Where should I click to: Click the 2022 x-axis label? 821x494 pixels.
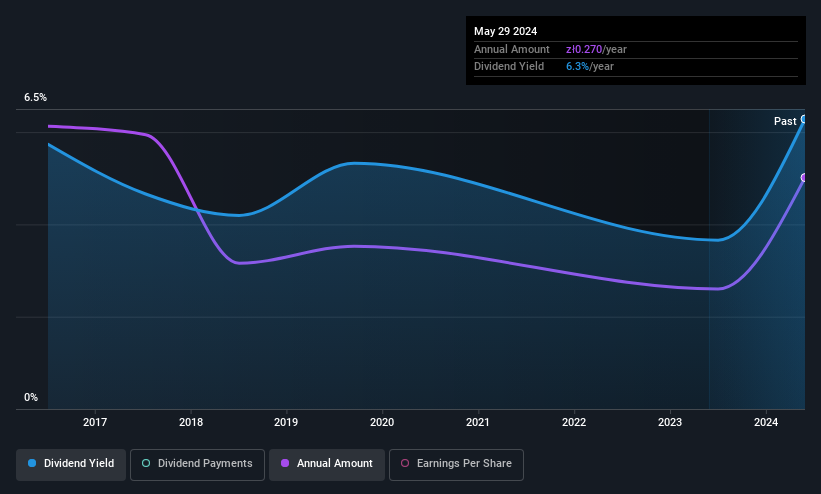(x=574, y=422)
